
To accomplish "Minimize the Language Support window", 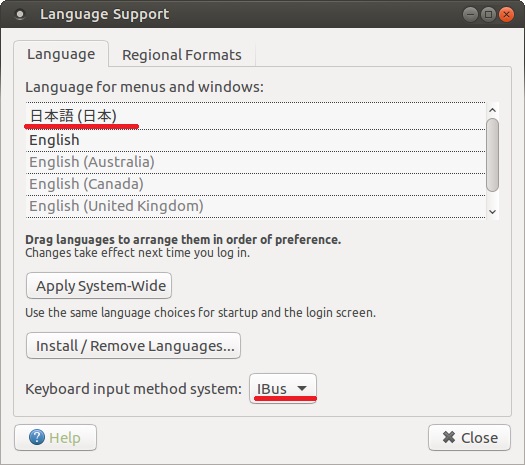I will tap(470, 15).
